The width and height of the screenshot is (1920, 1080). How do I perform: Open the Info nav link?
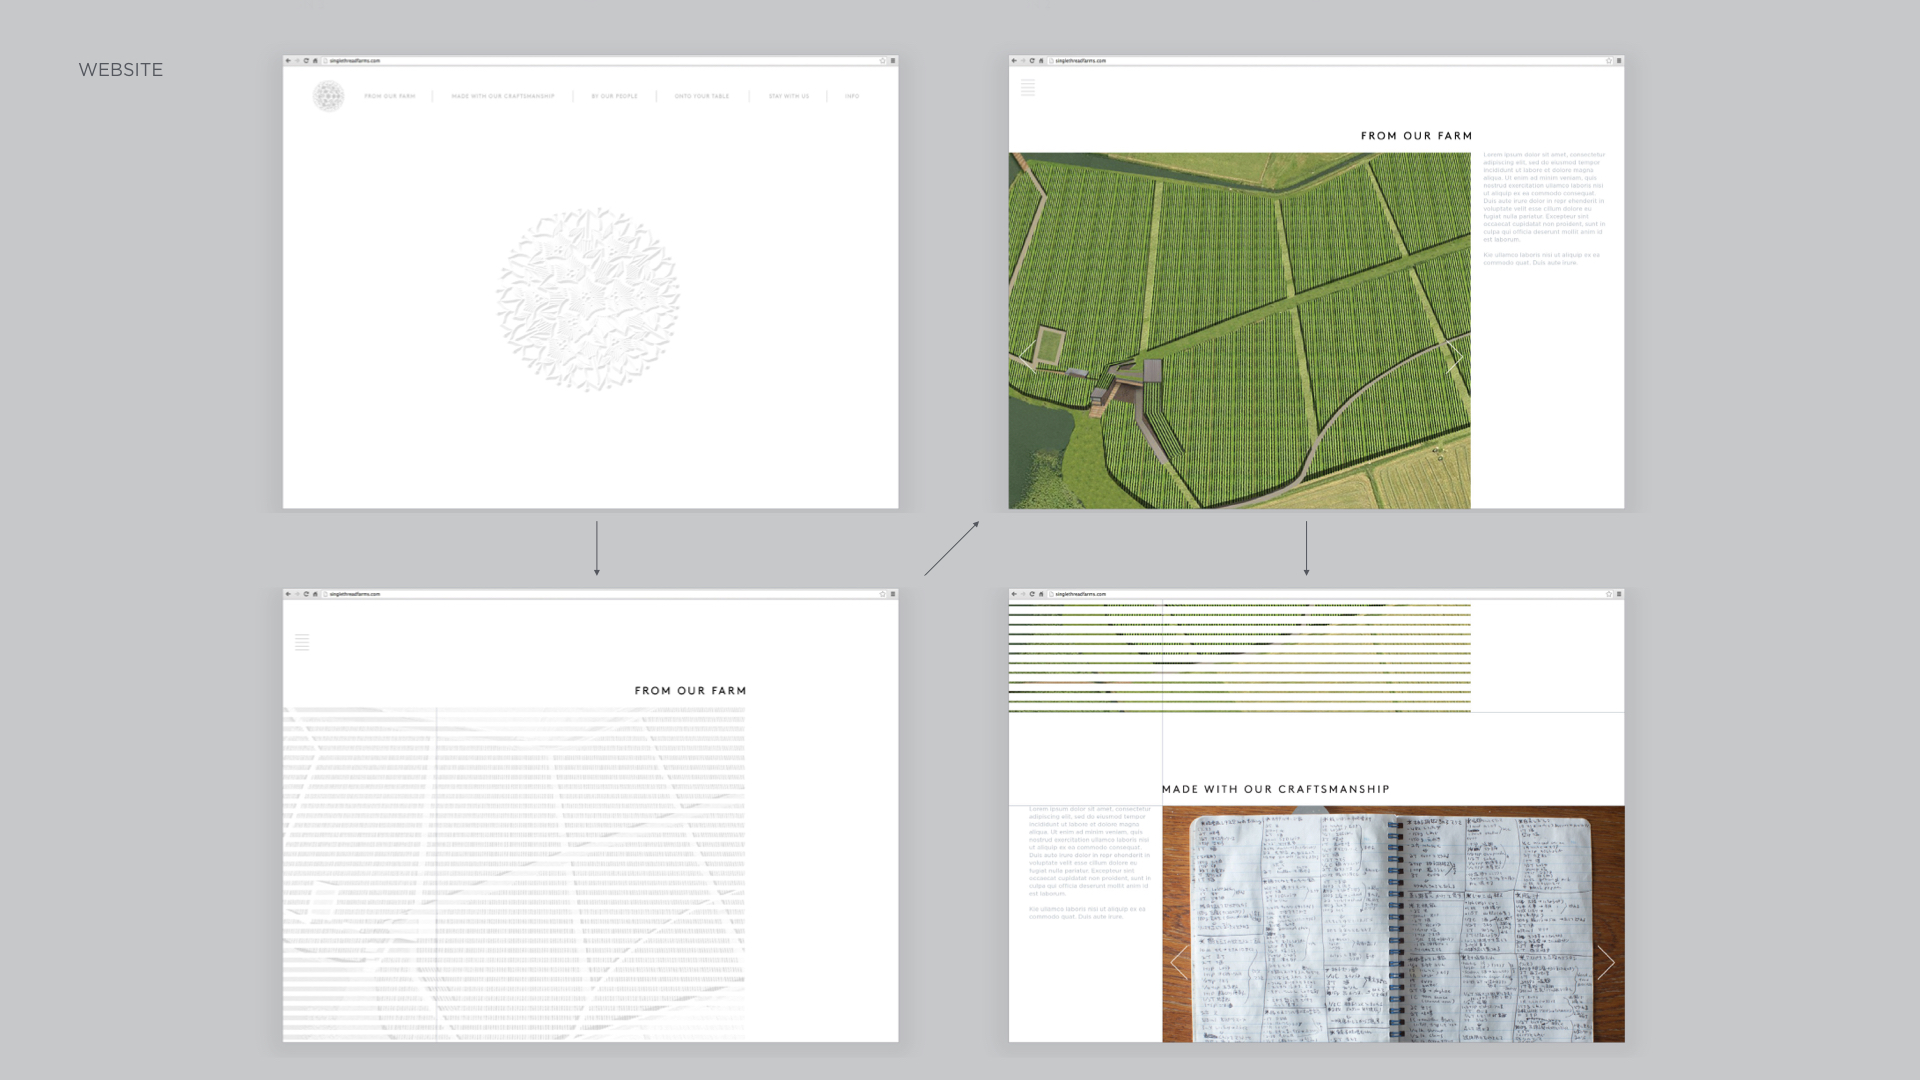[x=852, y=97]
